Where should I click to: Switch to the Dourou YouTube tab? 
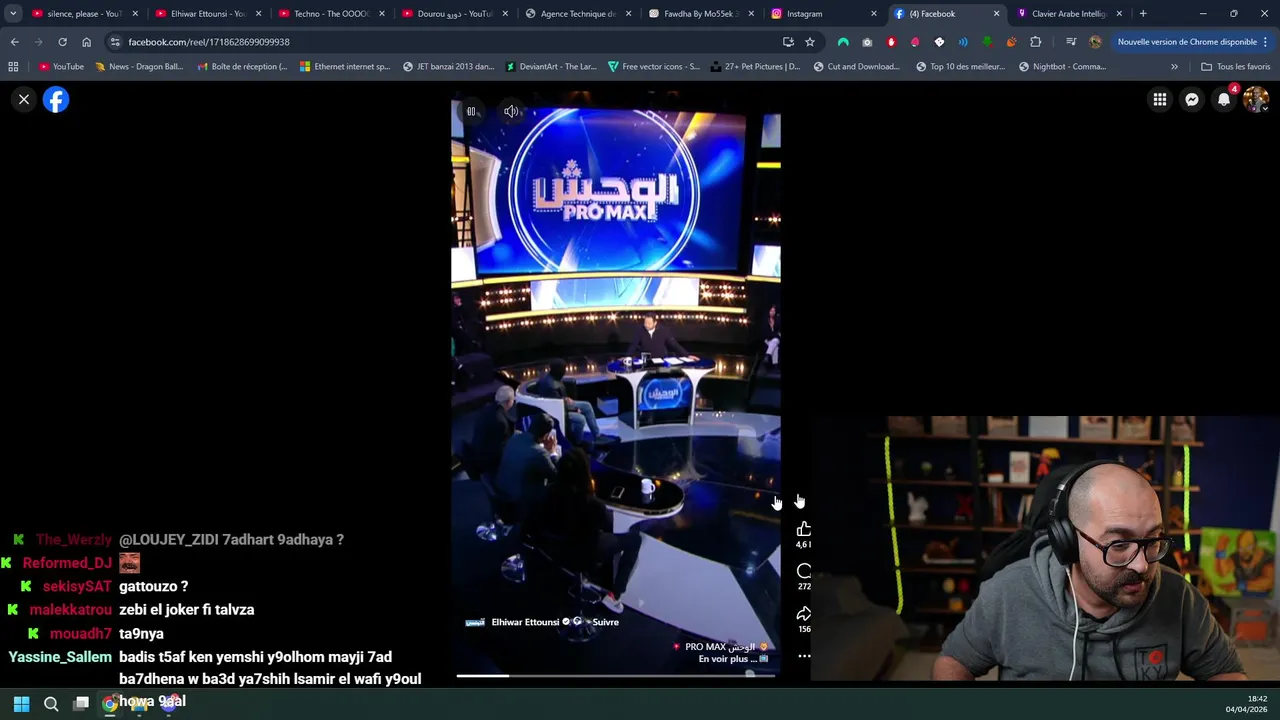tap(454, 14)
